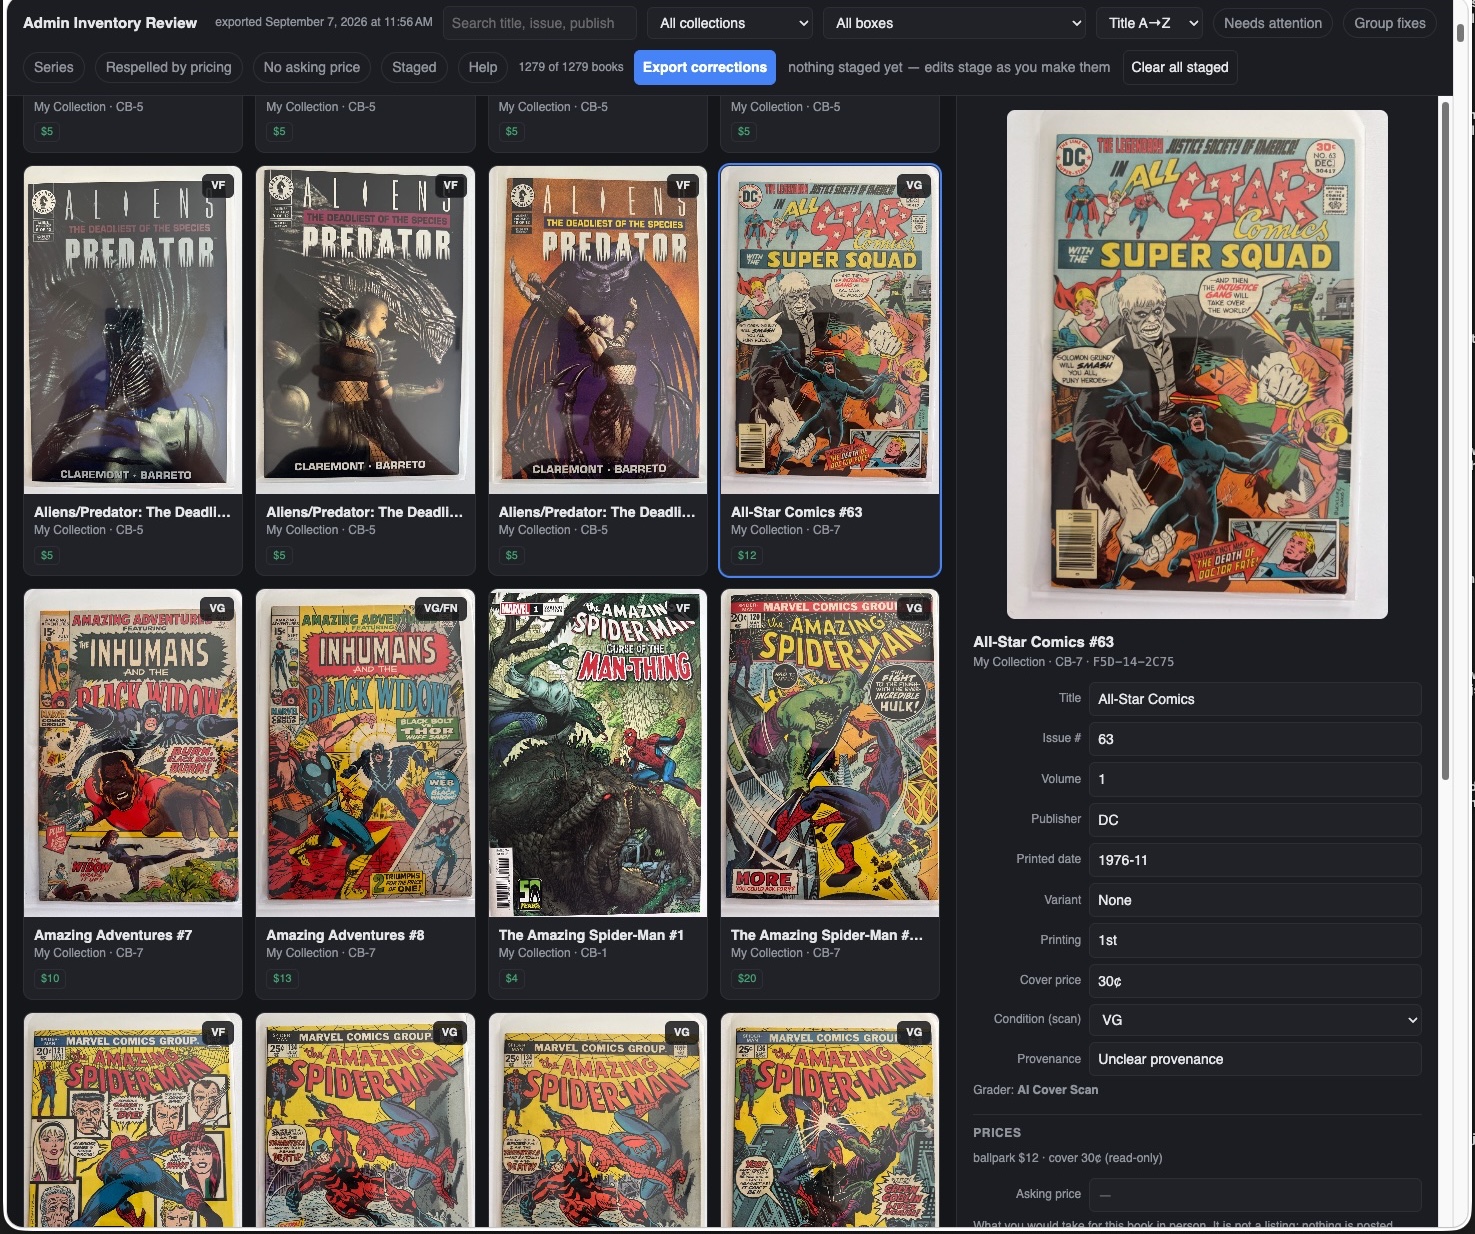Click the large All-Star Comics cover preview
The image size is (1475, 1234).
(x=1197, y=364)
